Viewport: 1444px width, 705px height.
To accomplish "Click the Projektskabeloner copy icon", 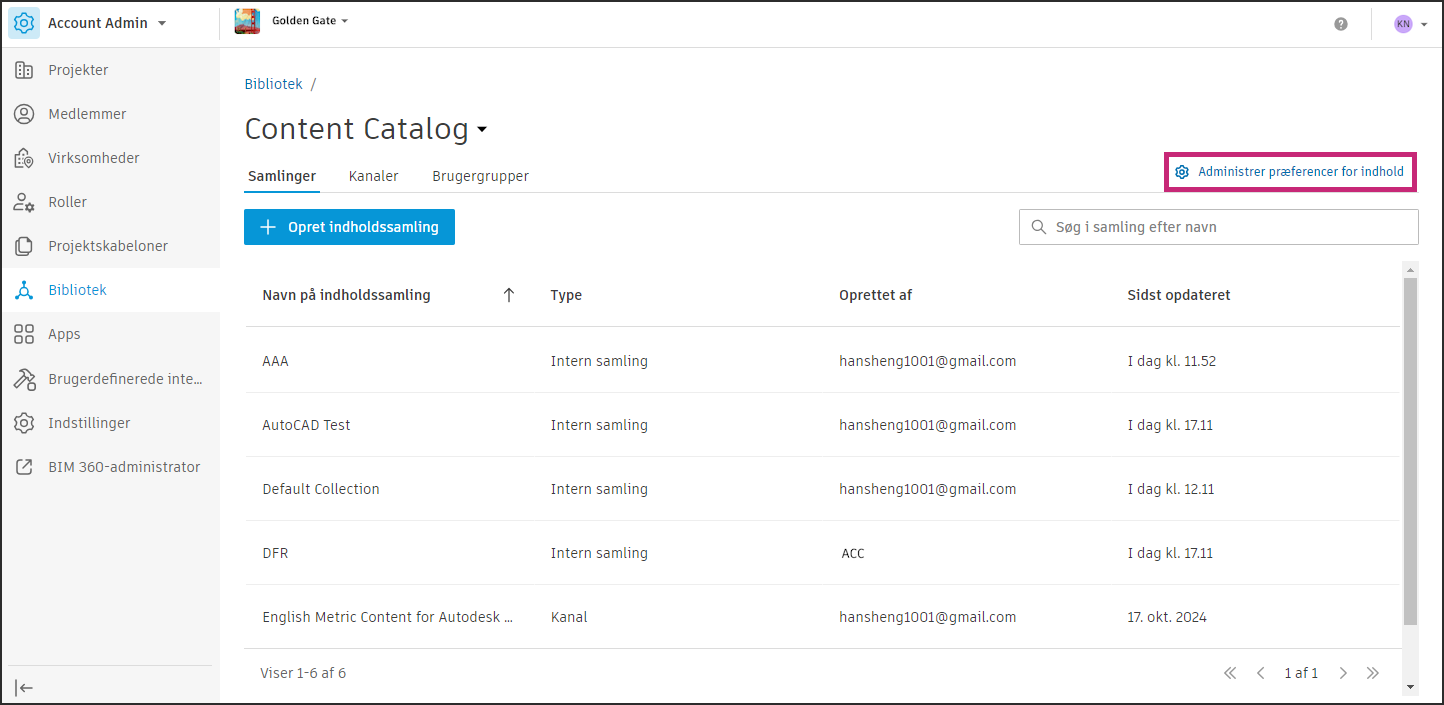I will tap(24, 246).
